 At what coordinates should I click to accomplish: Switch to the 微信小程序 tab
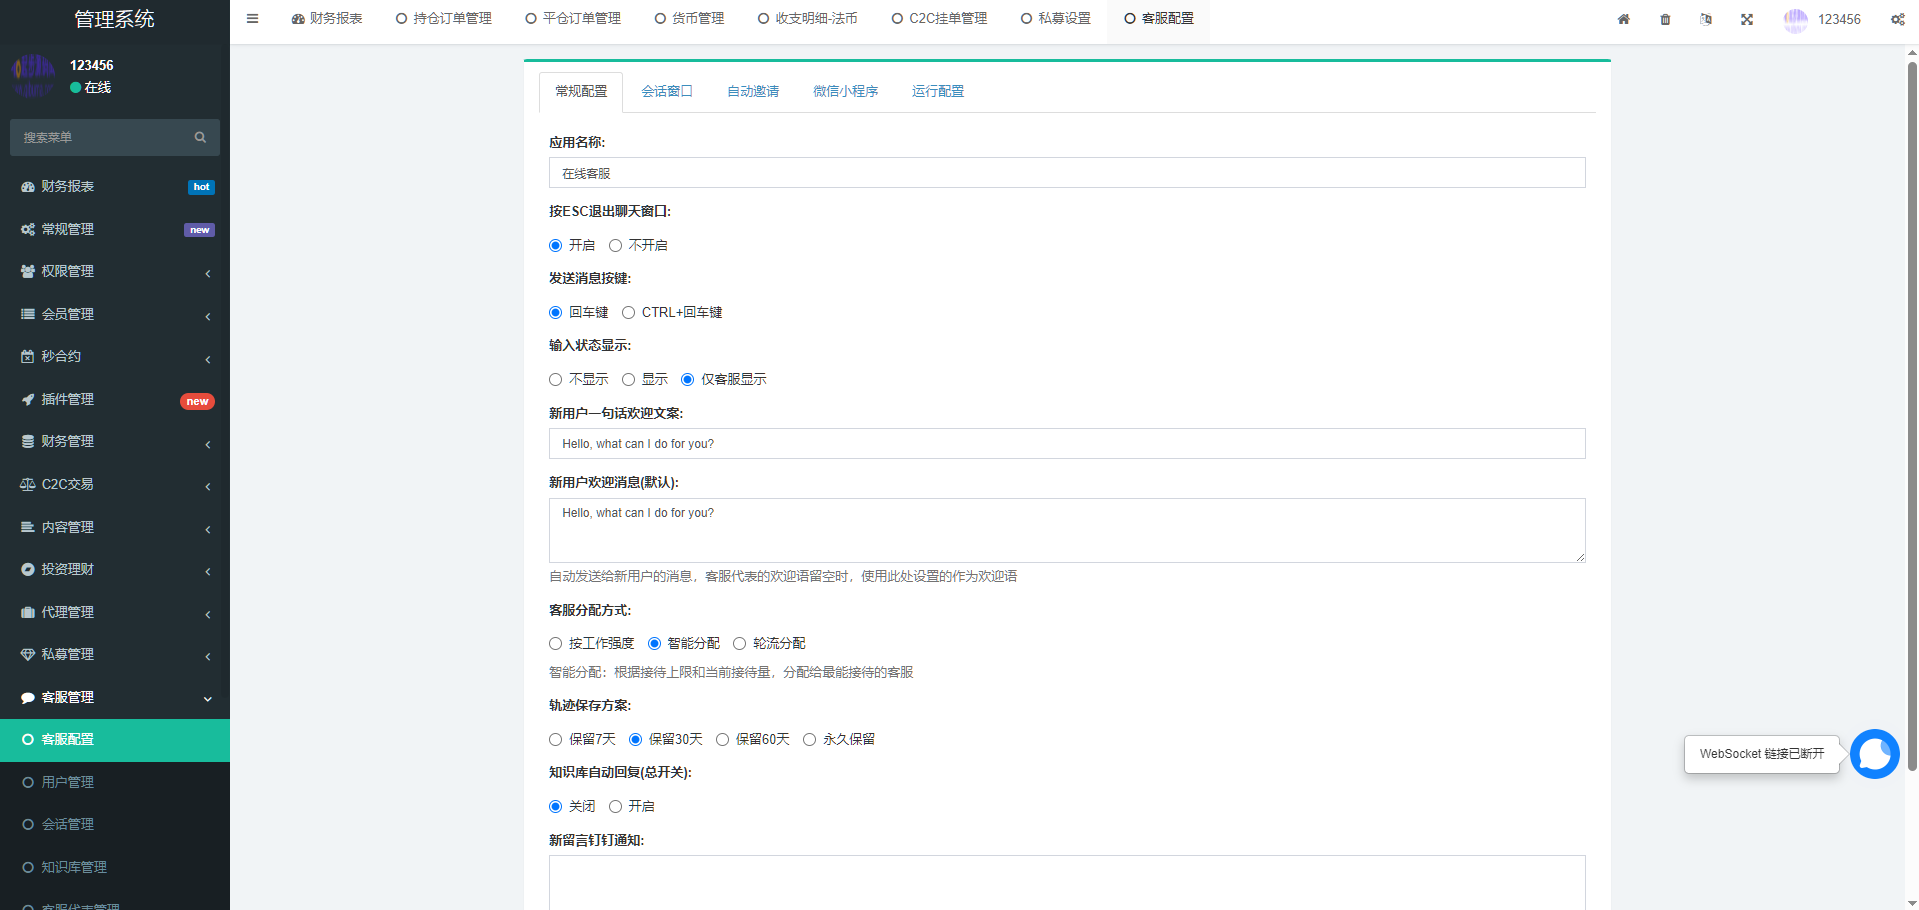[845, 91]
